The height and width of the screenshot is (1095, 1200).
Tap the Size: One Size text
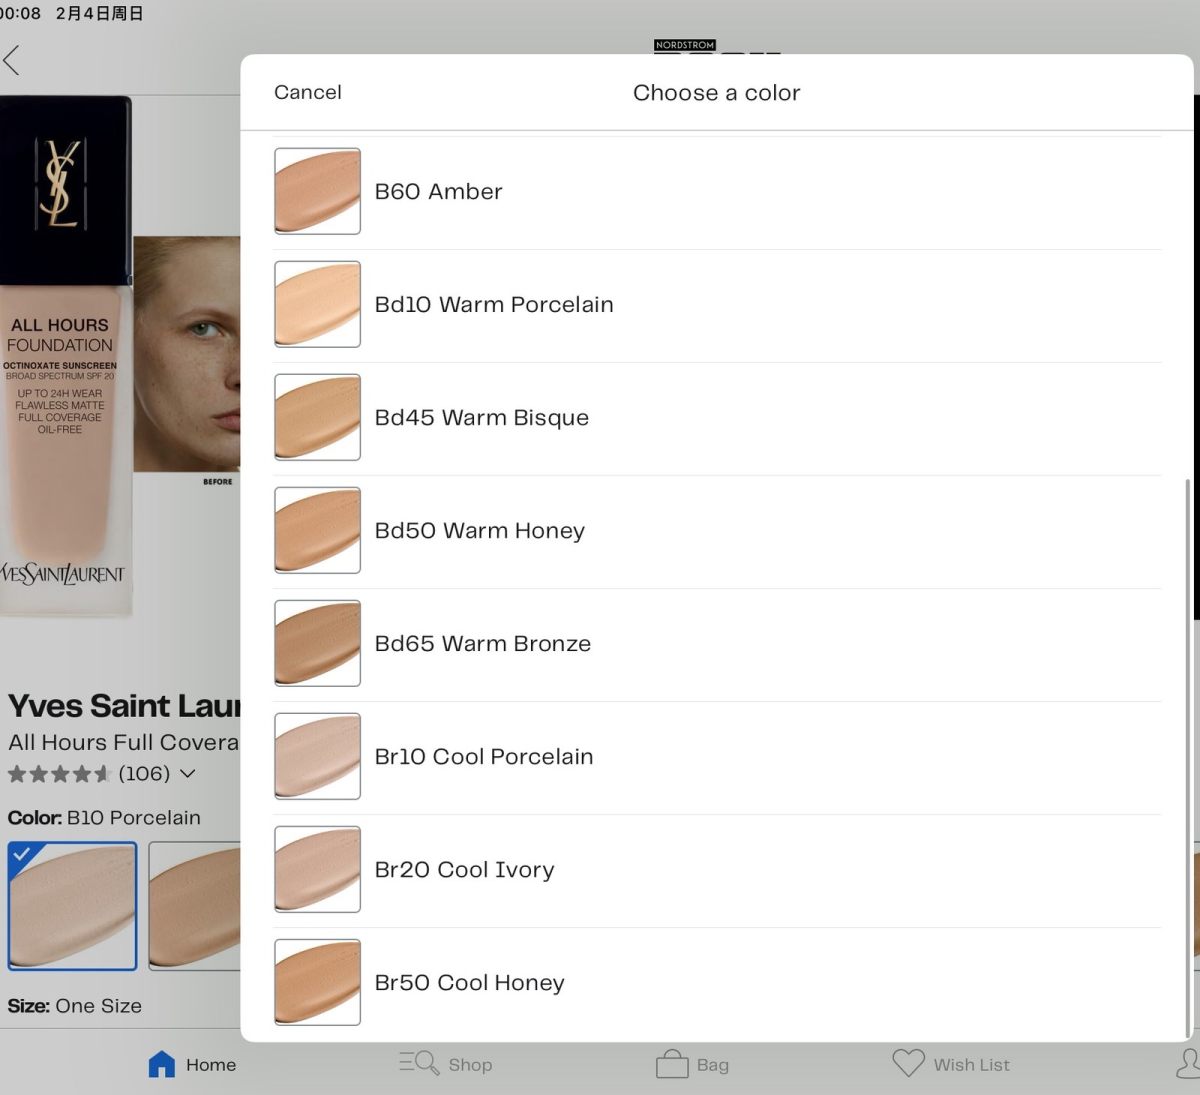click(75, 1006)
